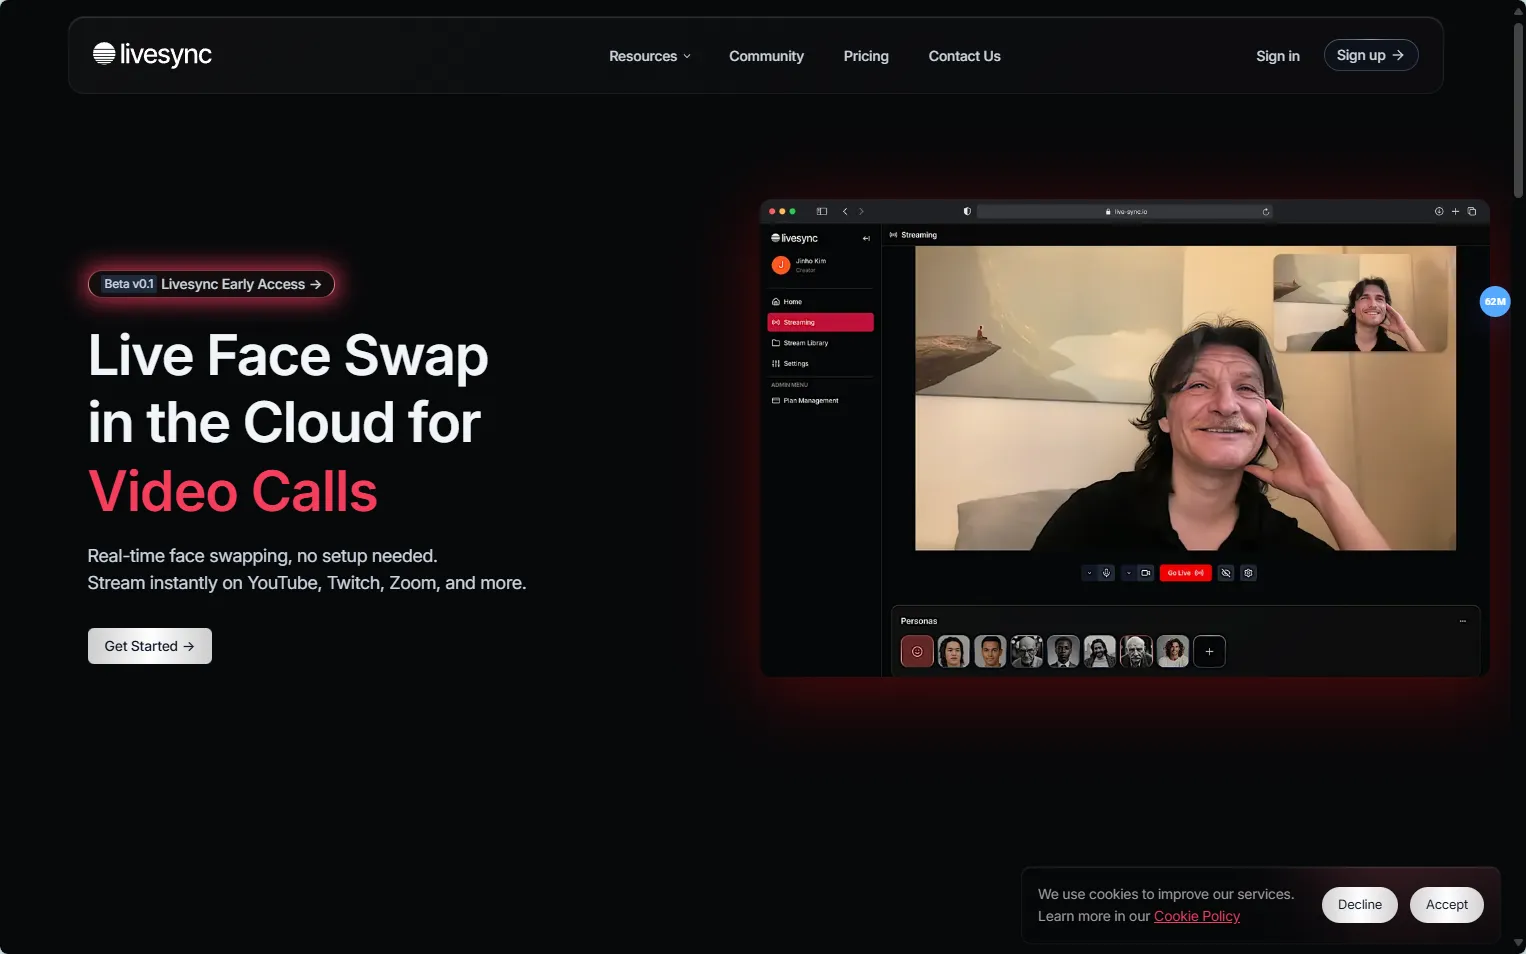Toggle the crossed-out eye visibility icon
The width and height of the screenshot is (1526, 954).
click(x=1226, y=573)
